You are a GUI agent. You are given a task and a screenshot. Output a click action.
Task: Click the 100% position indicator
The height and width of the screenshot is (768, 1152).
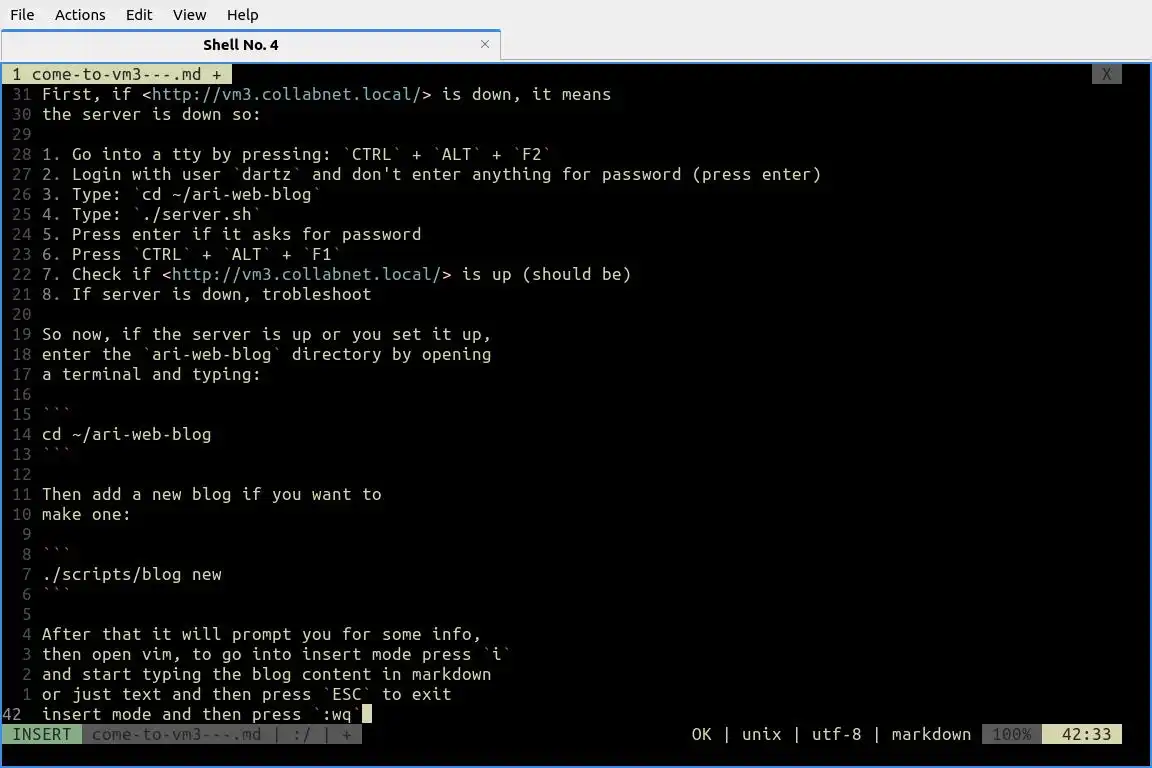(1012, 734)
